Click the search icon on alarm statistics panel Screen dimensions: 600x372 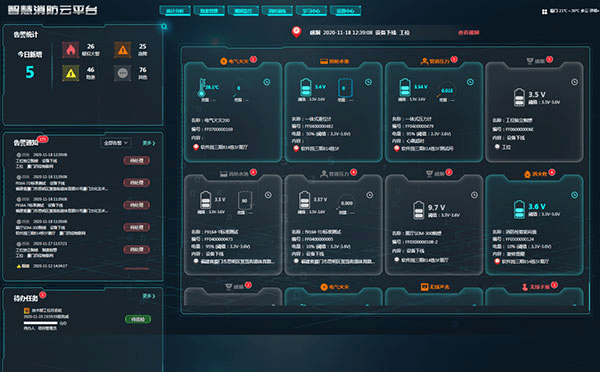(164, 26)
